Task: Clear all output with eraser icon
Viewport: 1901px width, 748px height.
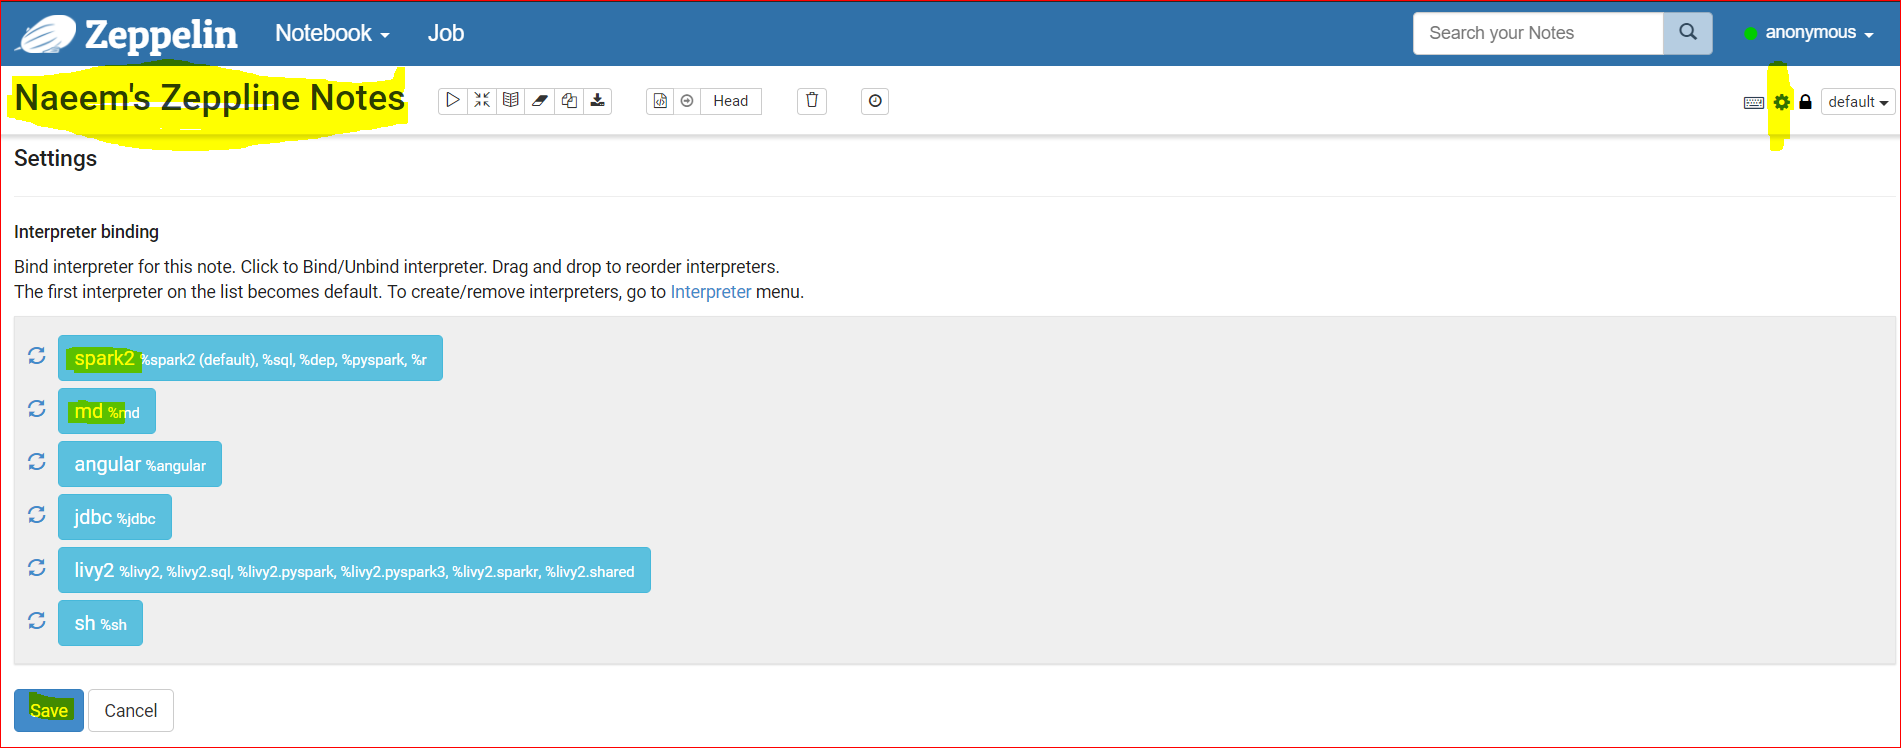Action: [x=540, y=101]
